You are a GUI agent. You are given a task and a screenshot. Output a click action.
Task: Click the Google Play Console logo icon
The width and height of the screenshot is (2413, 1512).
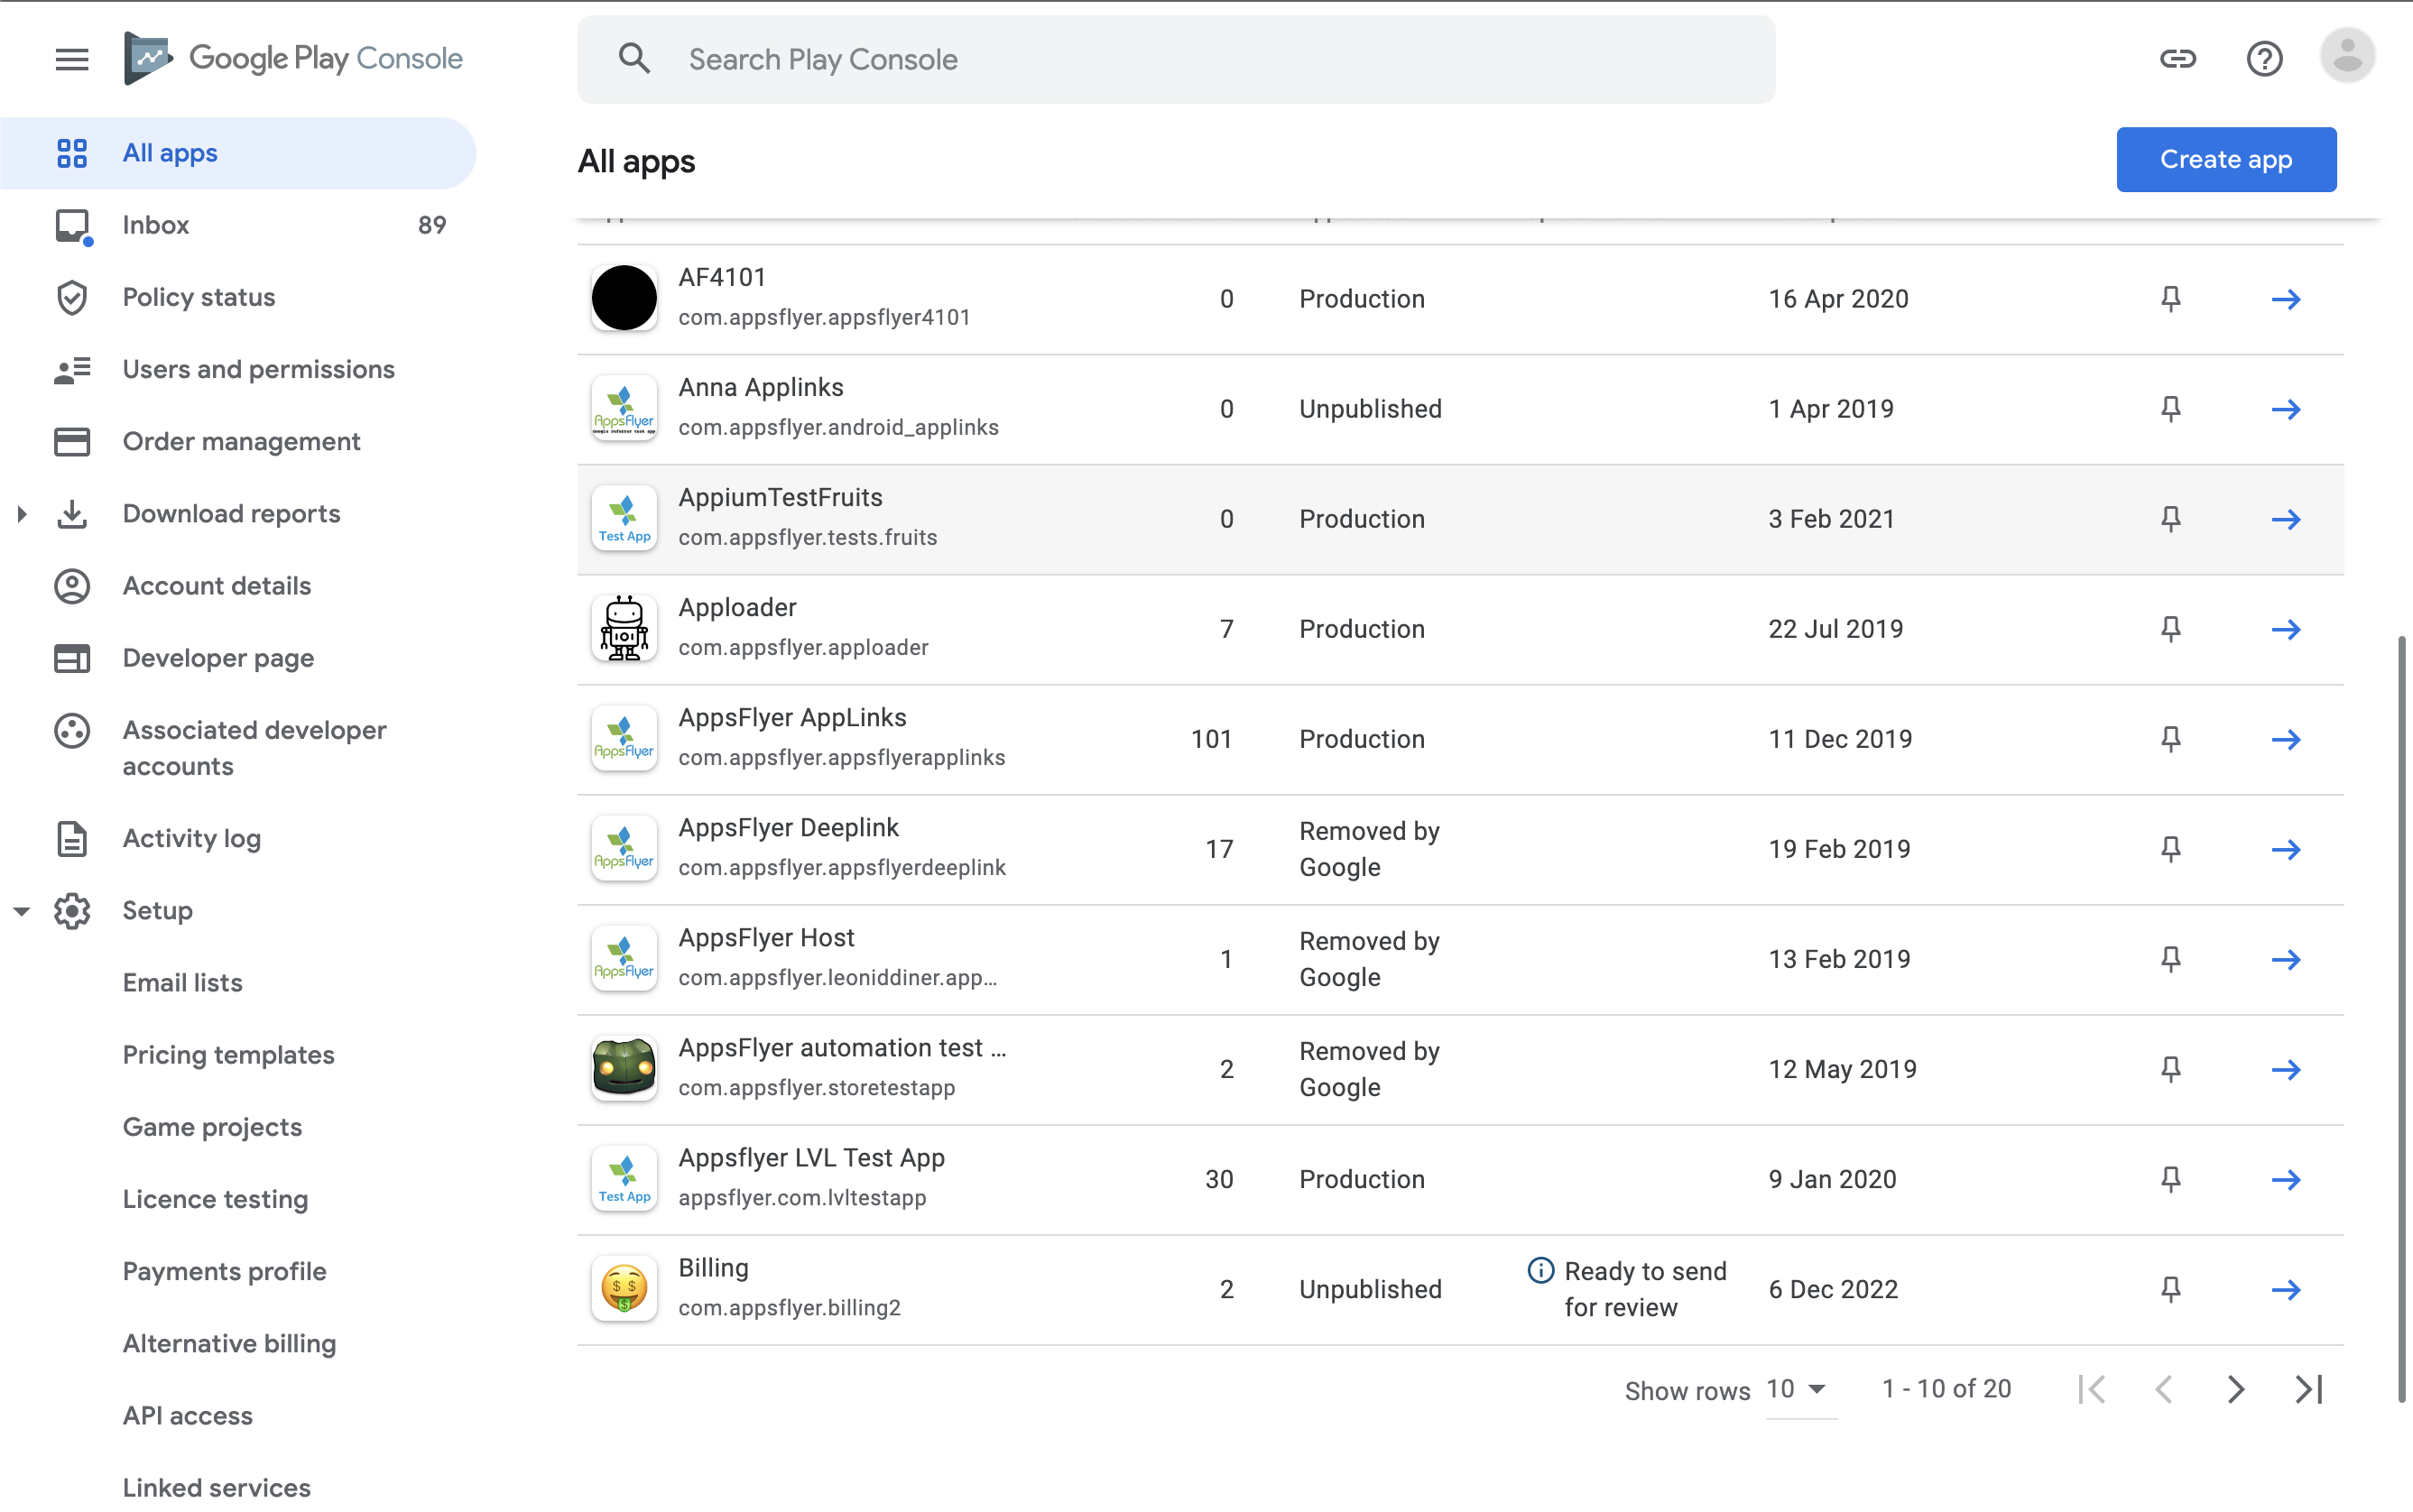pyautogui.click(x=148, y=58)
